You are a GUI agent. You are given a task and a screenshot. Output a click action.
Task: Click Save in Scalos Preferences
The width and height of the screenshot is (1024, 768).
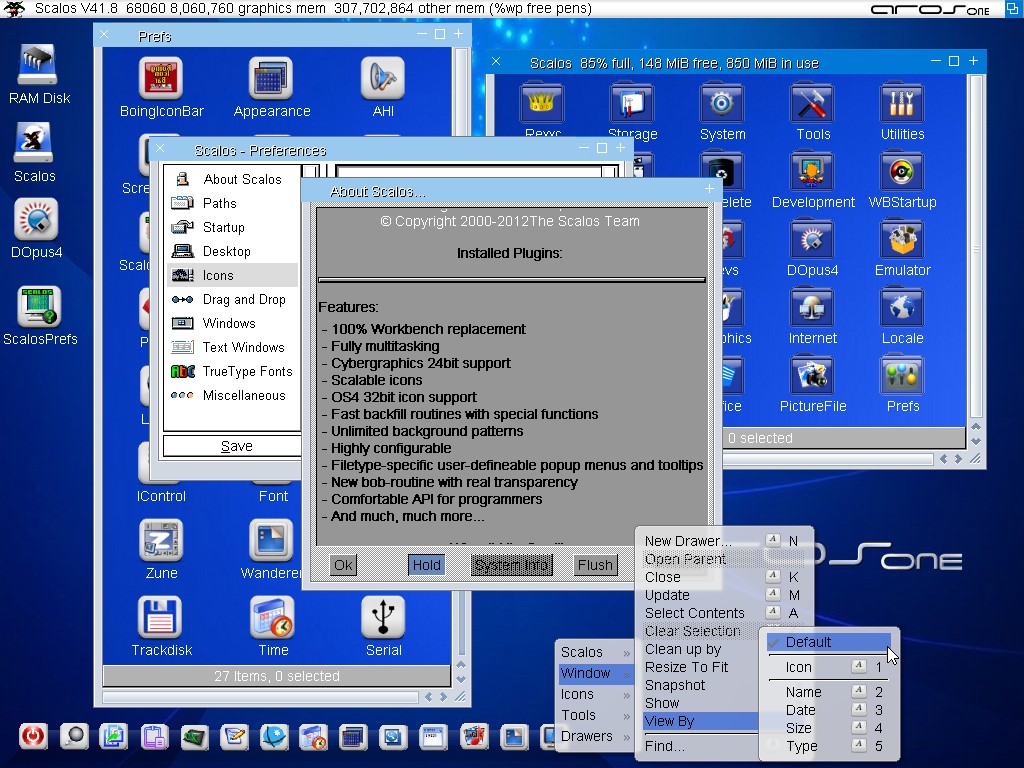[236, 446]
